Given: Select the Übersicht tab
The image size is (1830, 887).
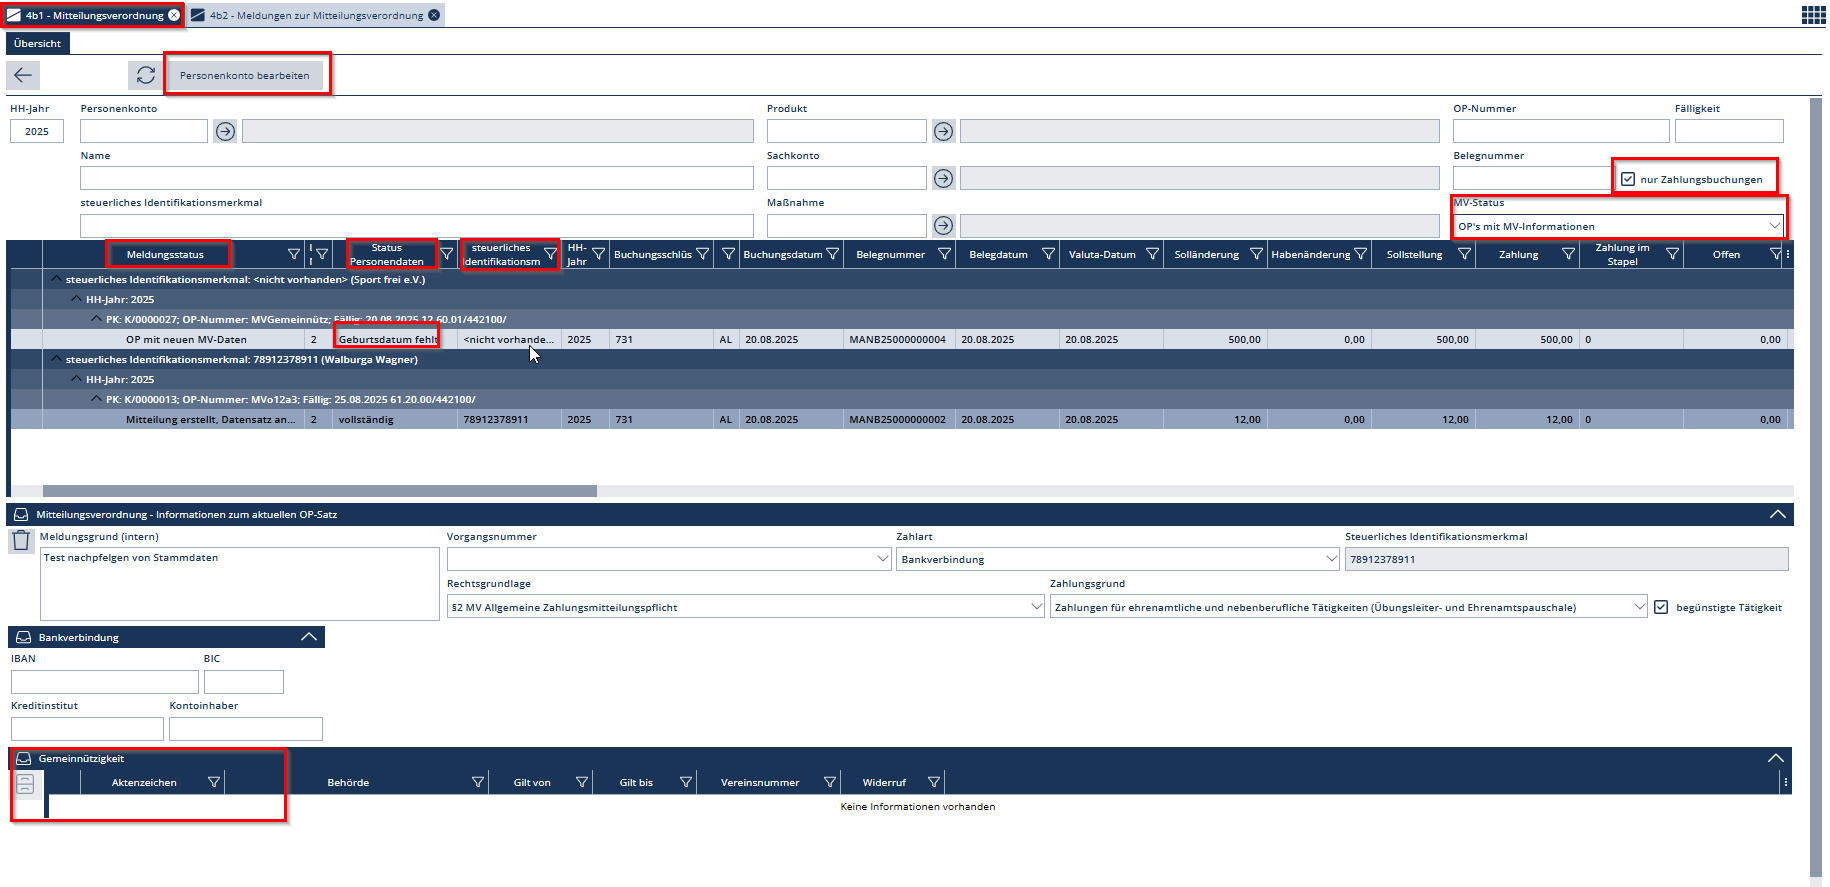Looking at the screenshot, I should 38,43.
